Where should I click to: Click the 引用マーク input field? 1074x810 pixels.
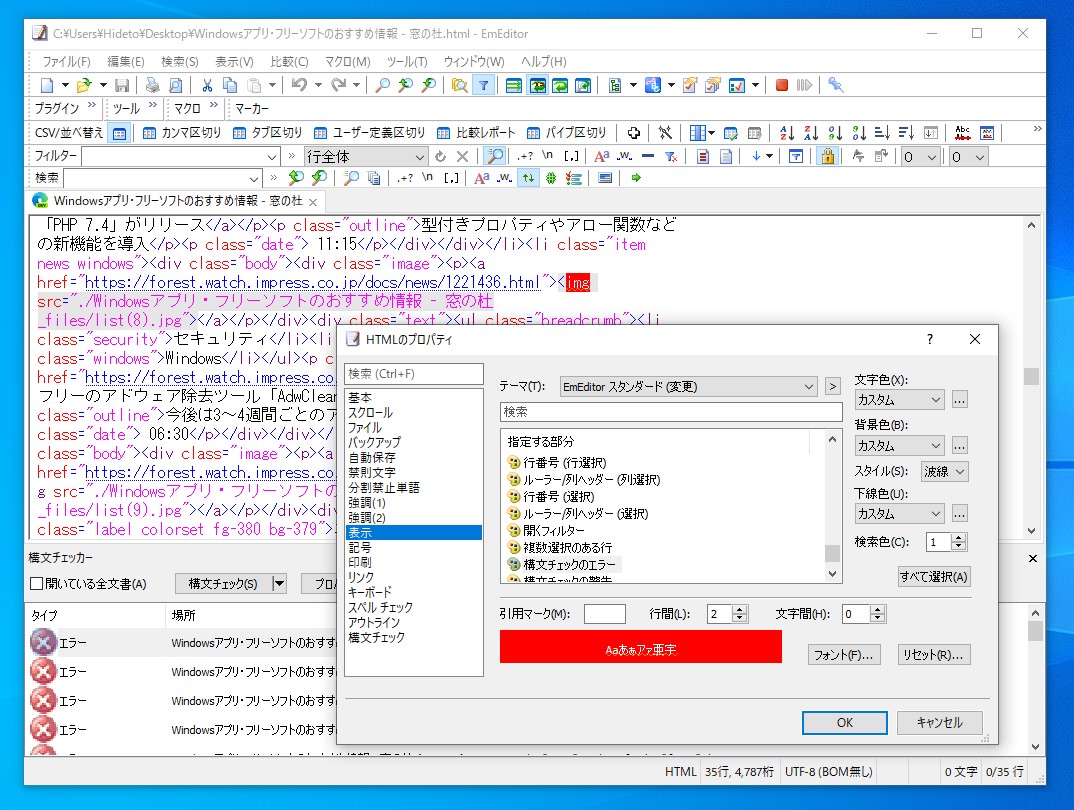pos(604,614)
